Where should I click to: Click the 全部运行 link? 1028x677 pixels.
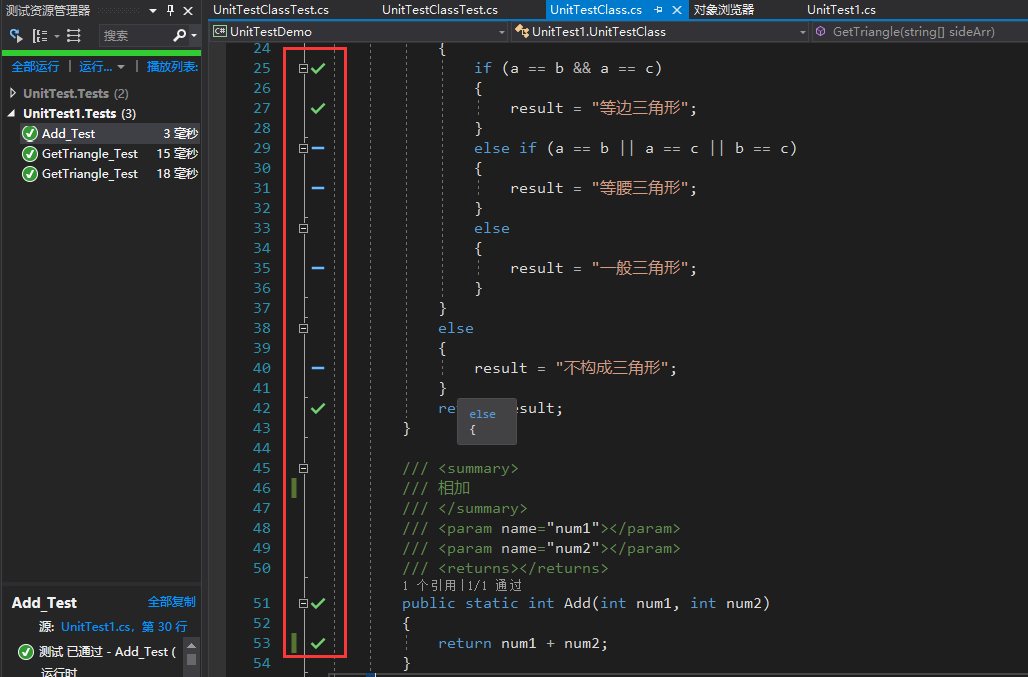(x=35, y=67)
